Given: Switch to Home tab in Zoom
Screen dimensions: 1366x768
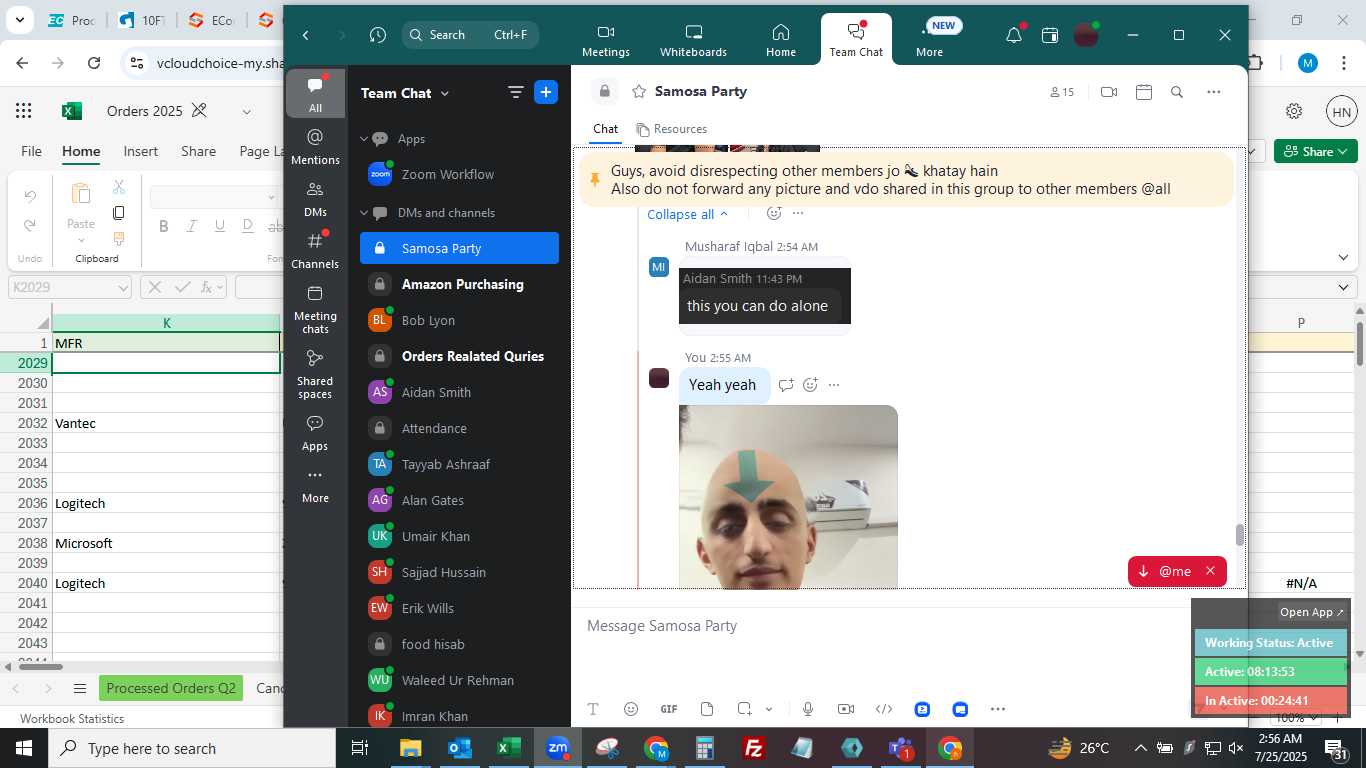Looking at the screenshot, I should coord(781,40).
